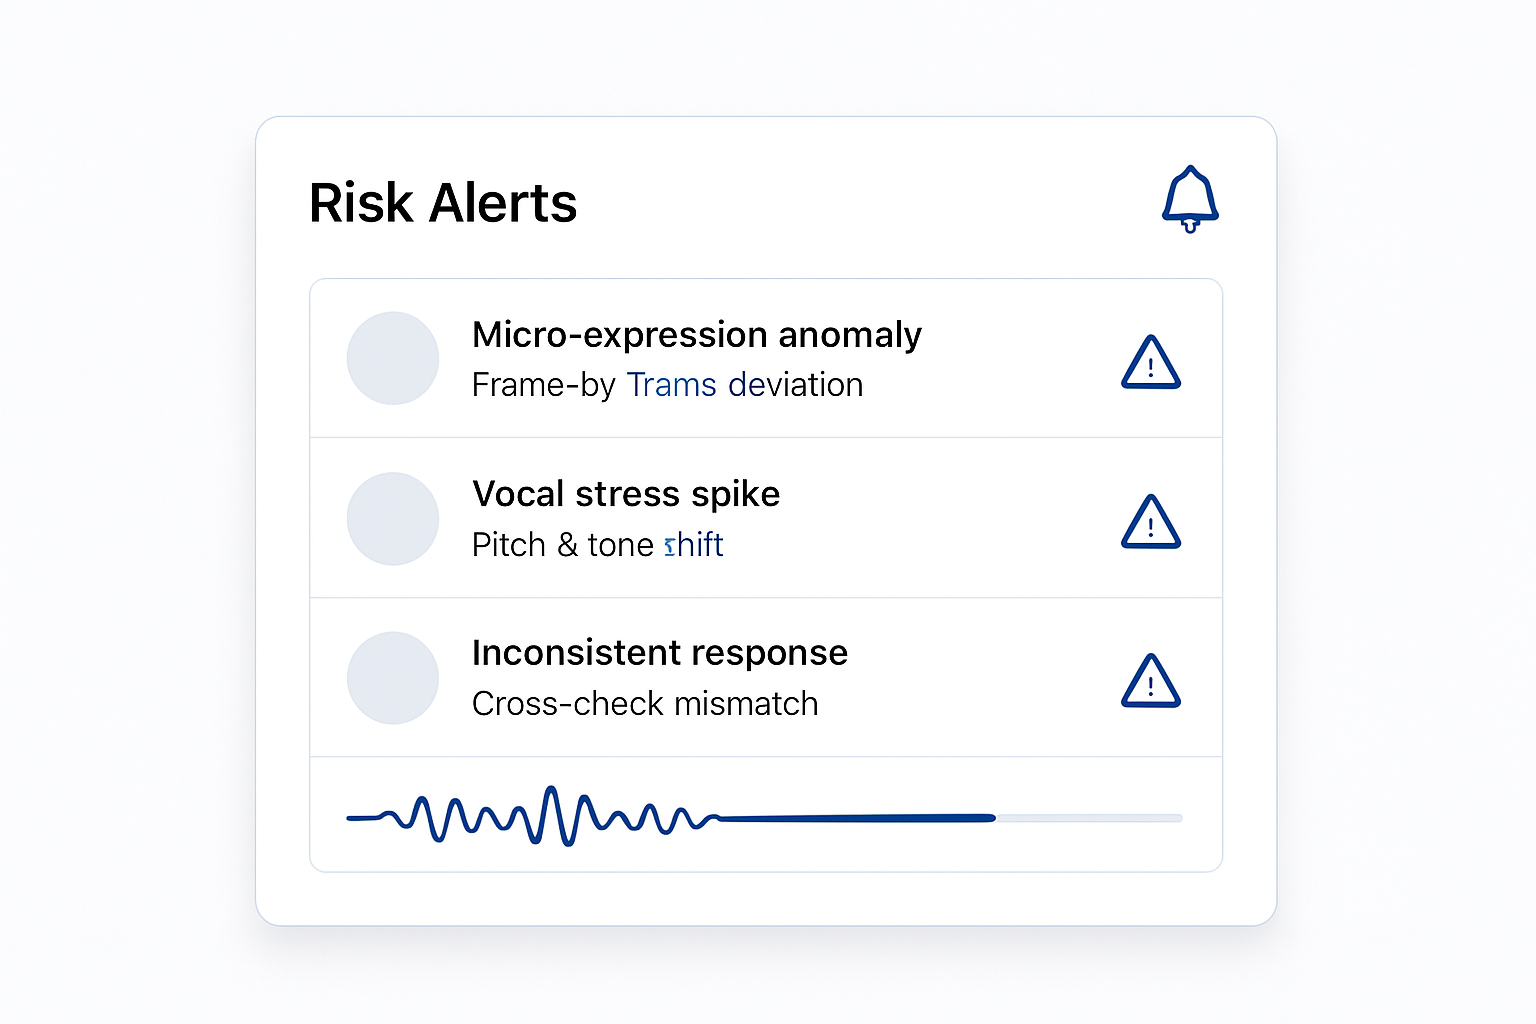Click warning triangle for Vocal stress spike
Image resolution: width=1536 pixels, height=1024 pixels.
pos(1151,522)
